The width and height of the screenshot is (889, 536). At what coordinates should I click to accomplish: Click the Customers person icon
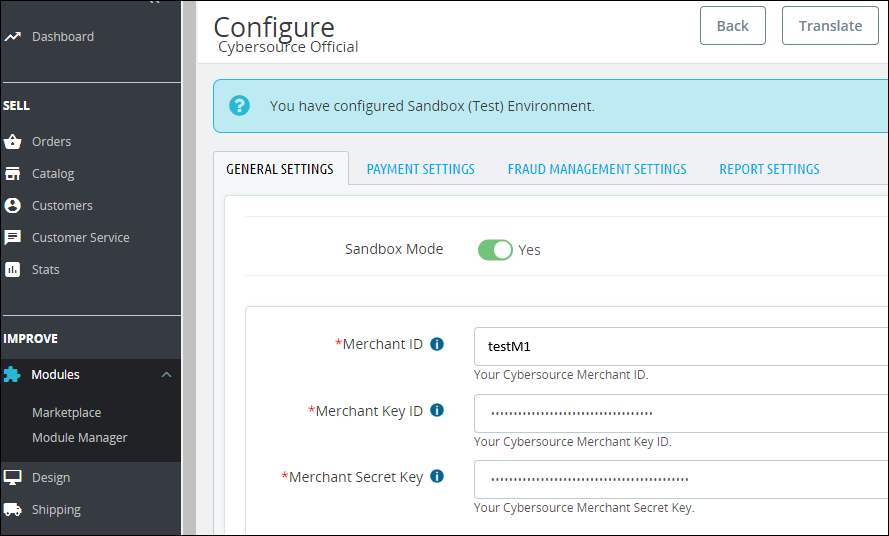click(x=12, y=205)
